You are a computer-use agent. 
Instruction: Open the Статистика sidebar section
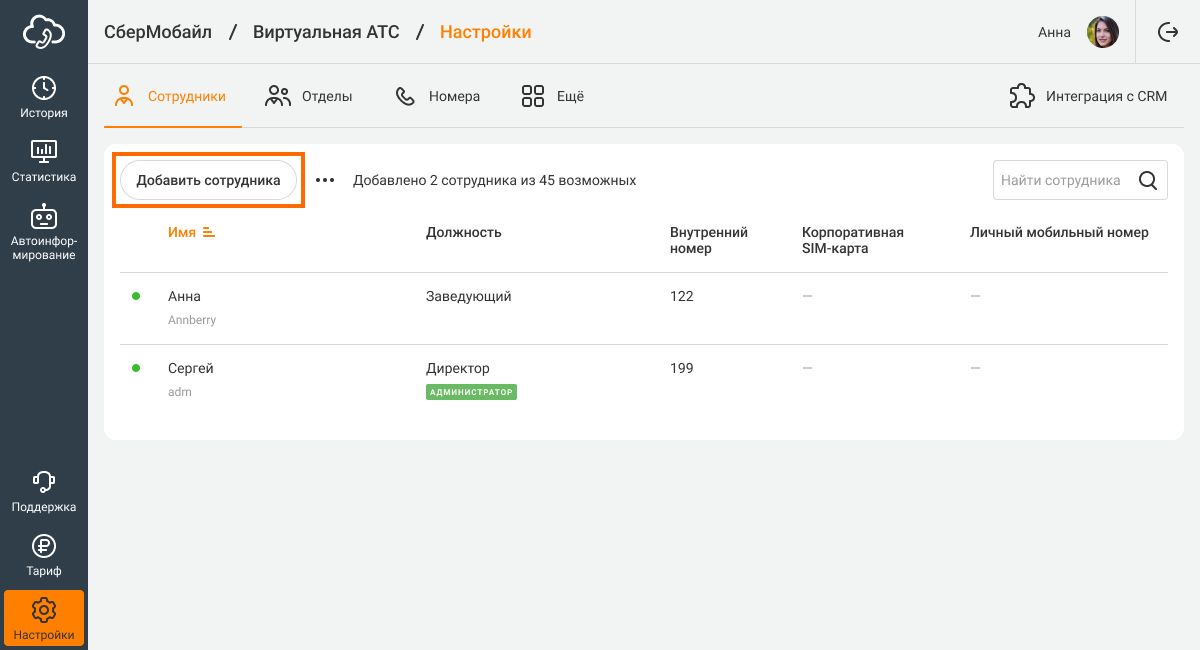pos(44,161)
